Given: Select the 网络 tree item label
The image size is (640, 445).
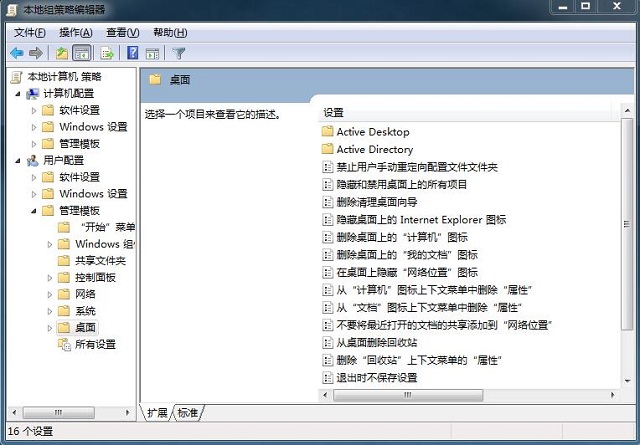Looking at the screenshot, I should click(x=85, y=294).
